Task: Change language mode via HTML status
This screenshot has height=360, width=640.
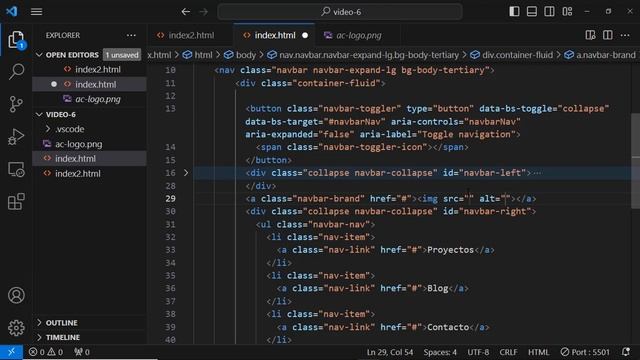Action: pyautogui.click(x=538, y=352)
